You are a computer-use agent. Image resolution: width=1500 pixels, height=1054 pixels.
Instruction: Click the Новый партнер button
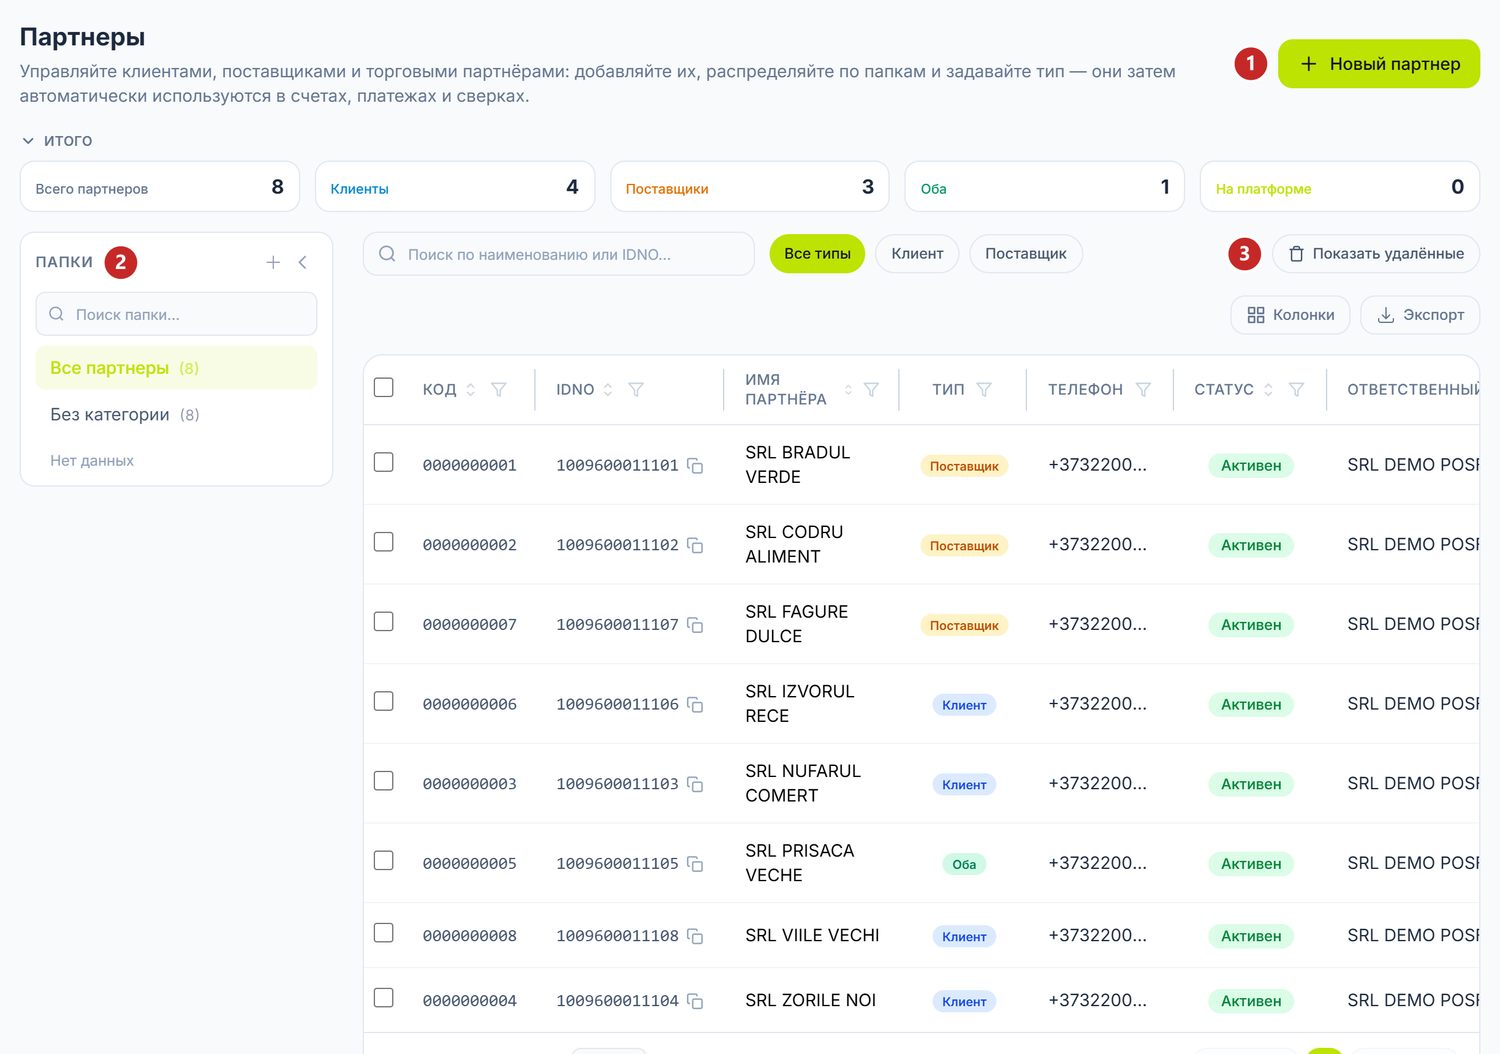[x=1379, y=64]
